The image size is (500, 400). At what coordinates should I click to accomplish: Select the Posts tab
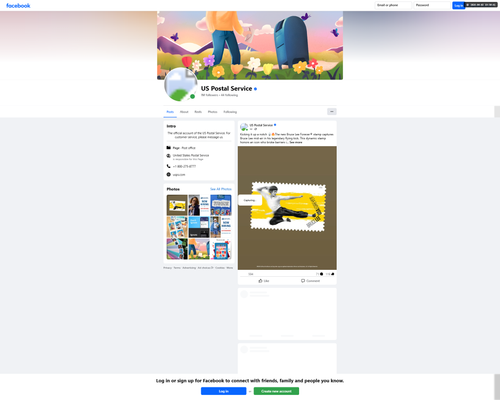[170, 112]
